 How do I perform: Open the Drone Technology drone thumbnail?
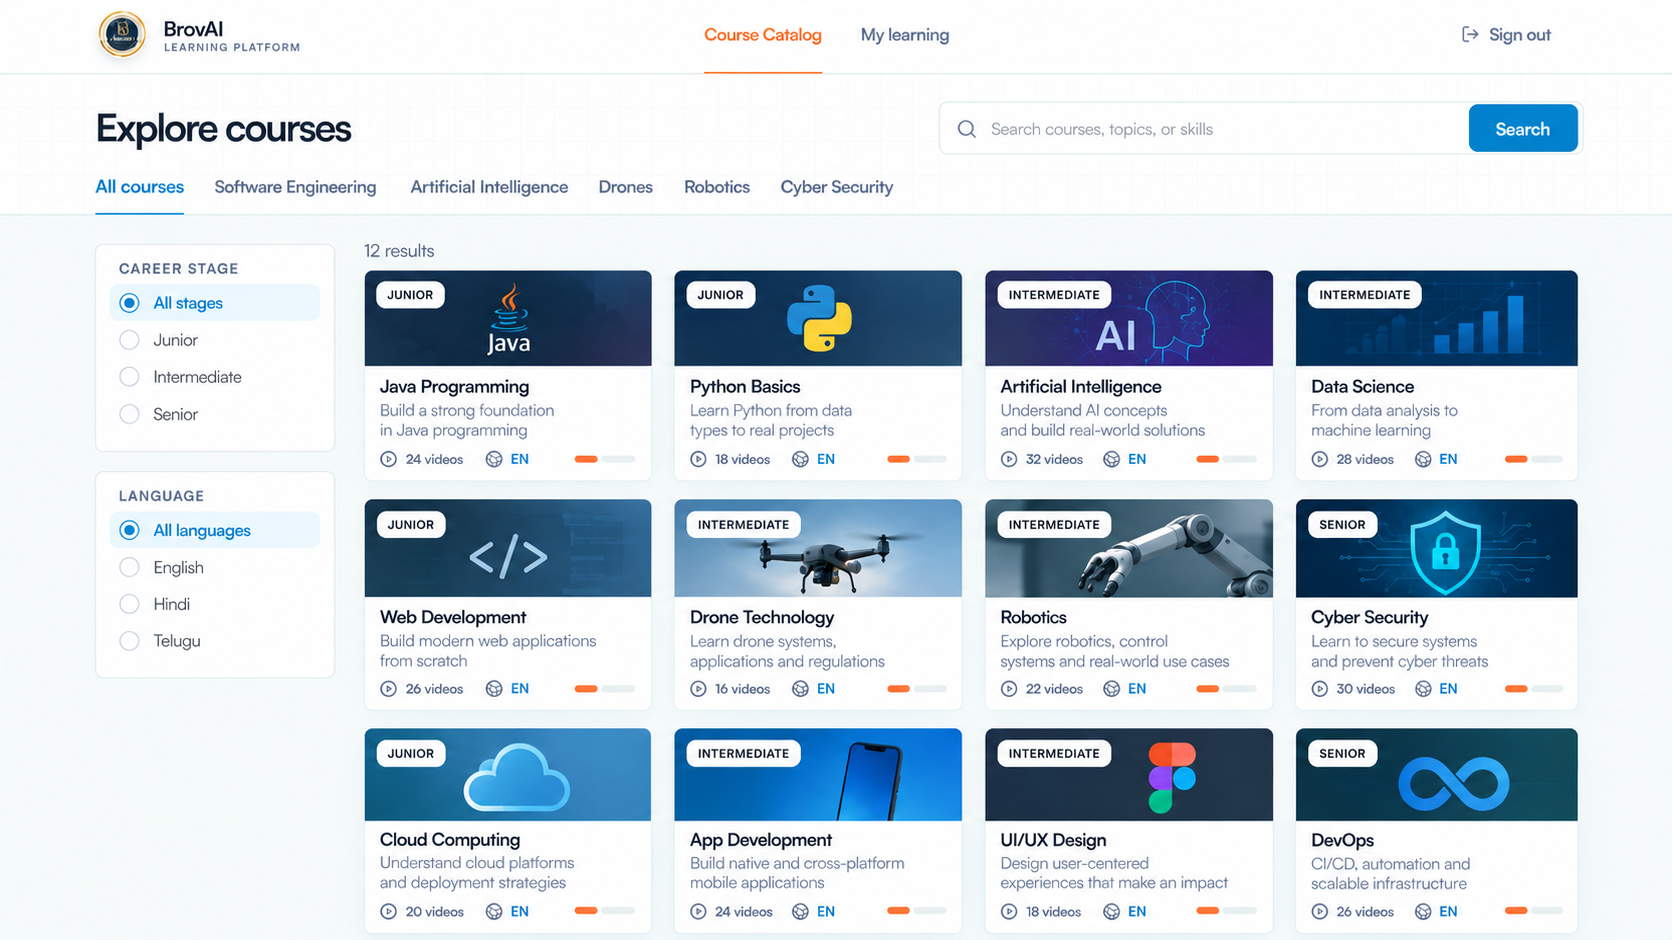(x=818, y=548)
